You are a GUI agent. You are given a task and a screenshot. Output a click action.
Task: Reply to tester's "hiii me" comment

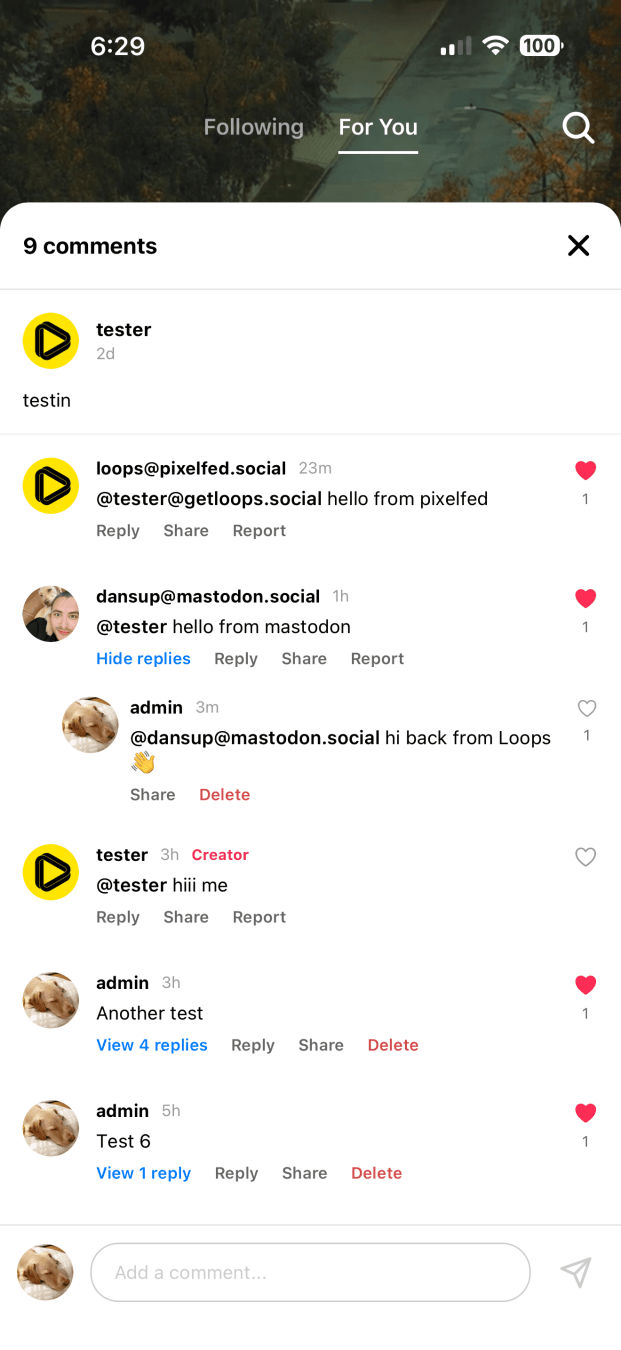117,917
